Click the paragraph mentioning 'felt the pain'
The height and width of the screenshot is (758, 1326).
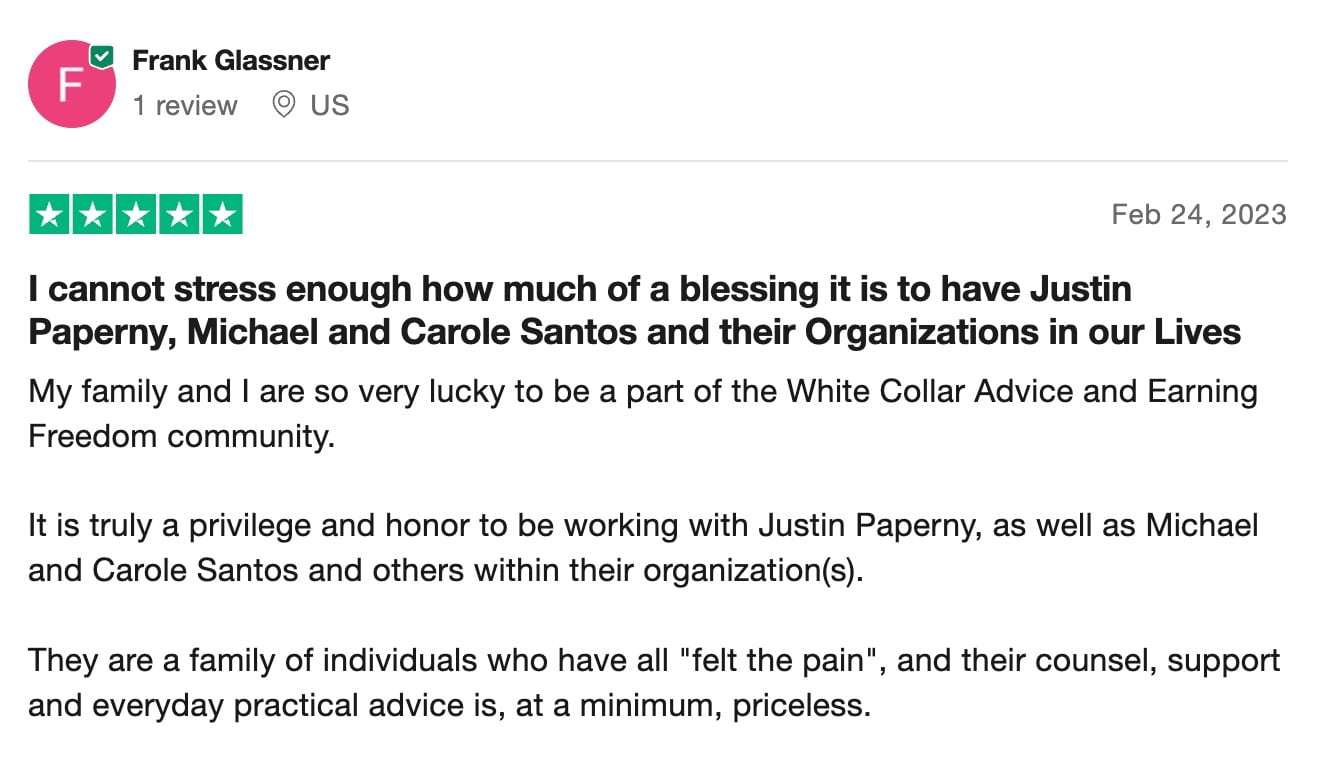(654, 683)
